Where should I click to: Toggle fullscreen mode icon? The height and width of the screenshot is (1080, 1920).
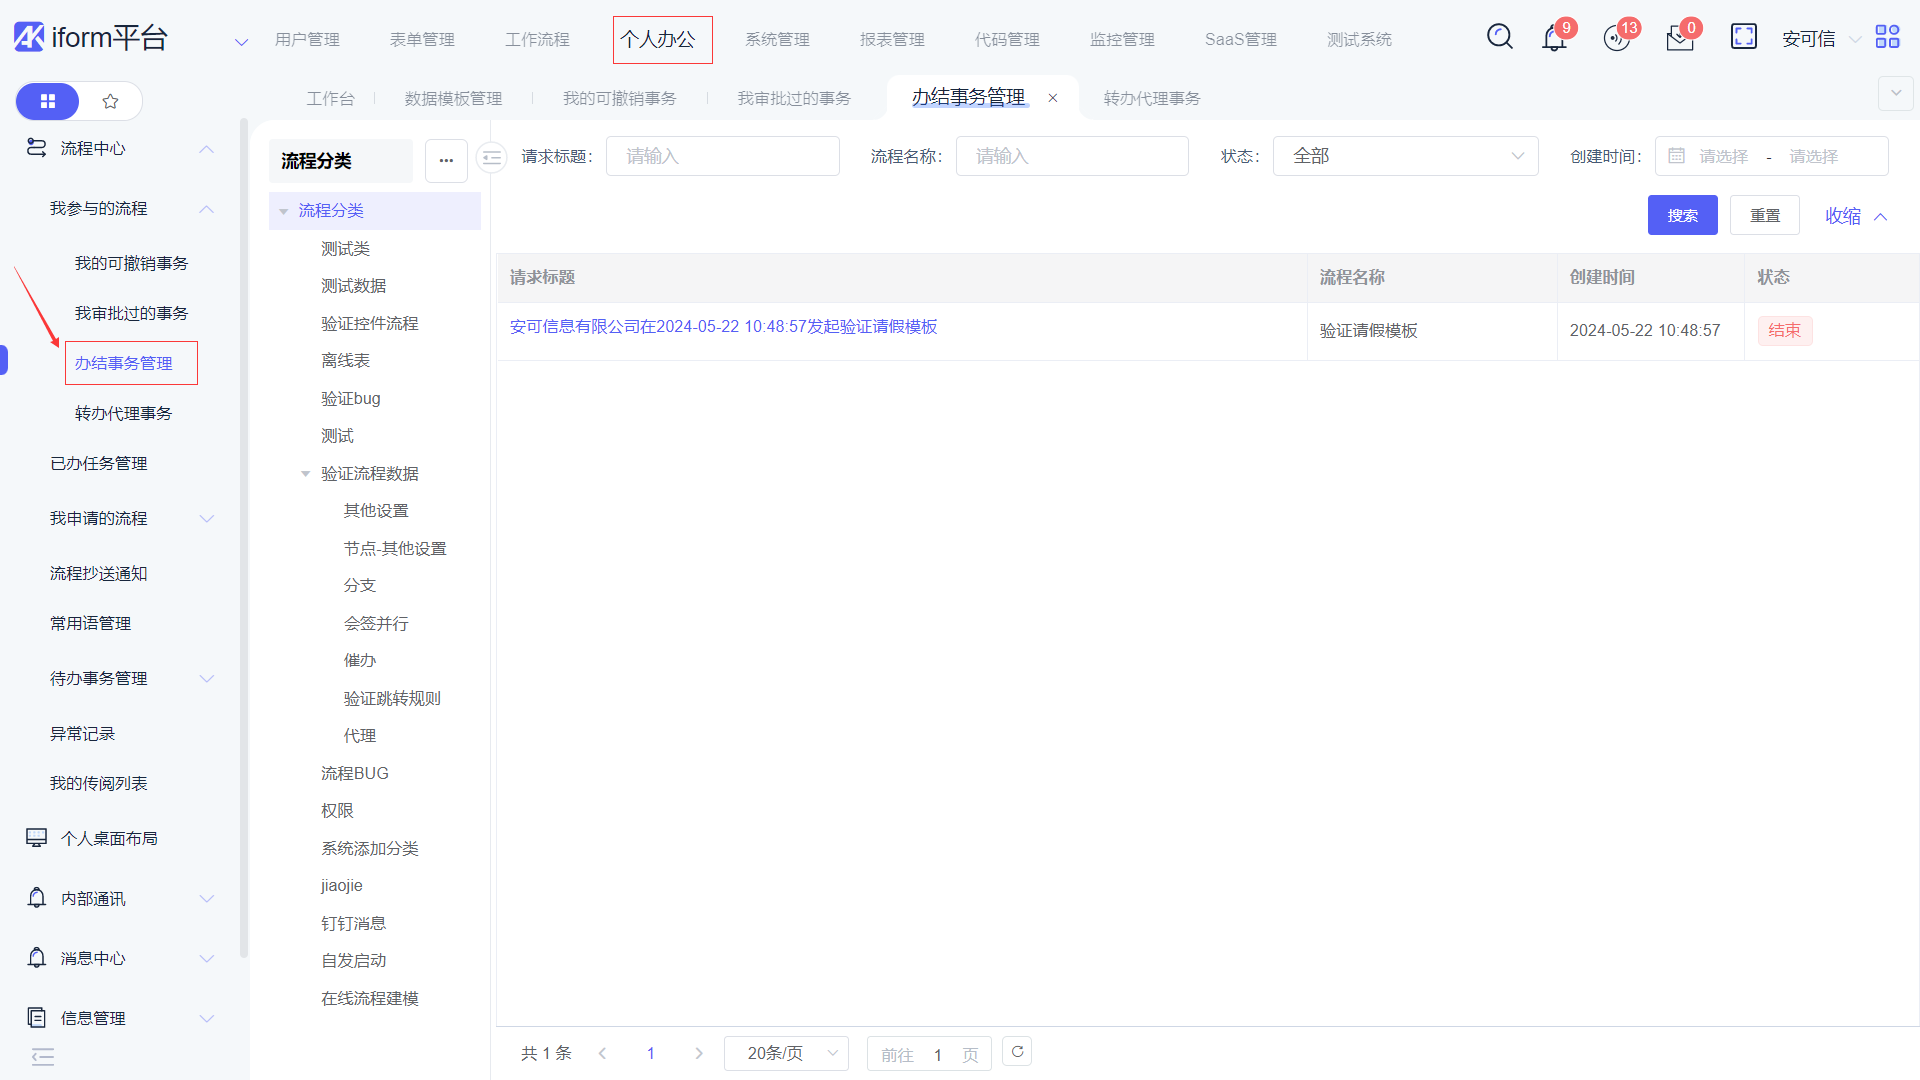(1743, 37)
